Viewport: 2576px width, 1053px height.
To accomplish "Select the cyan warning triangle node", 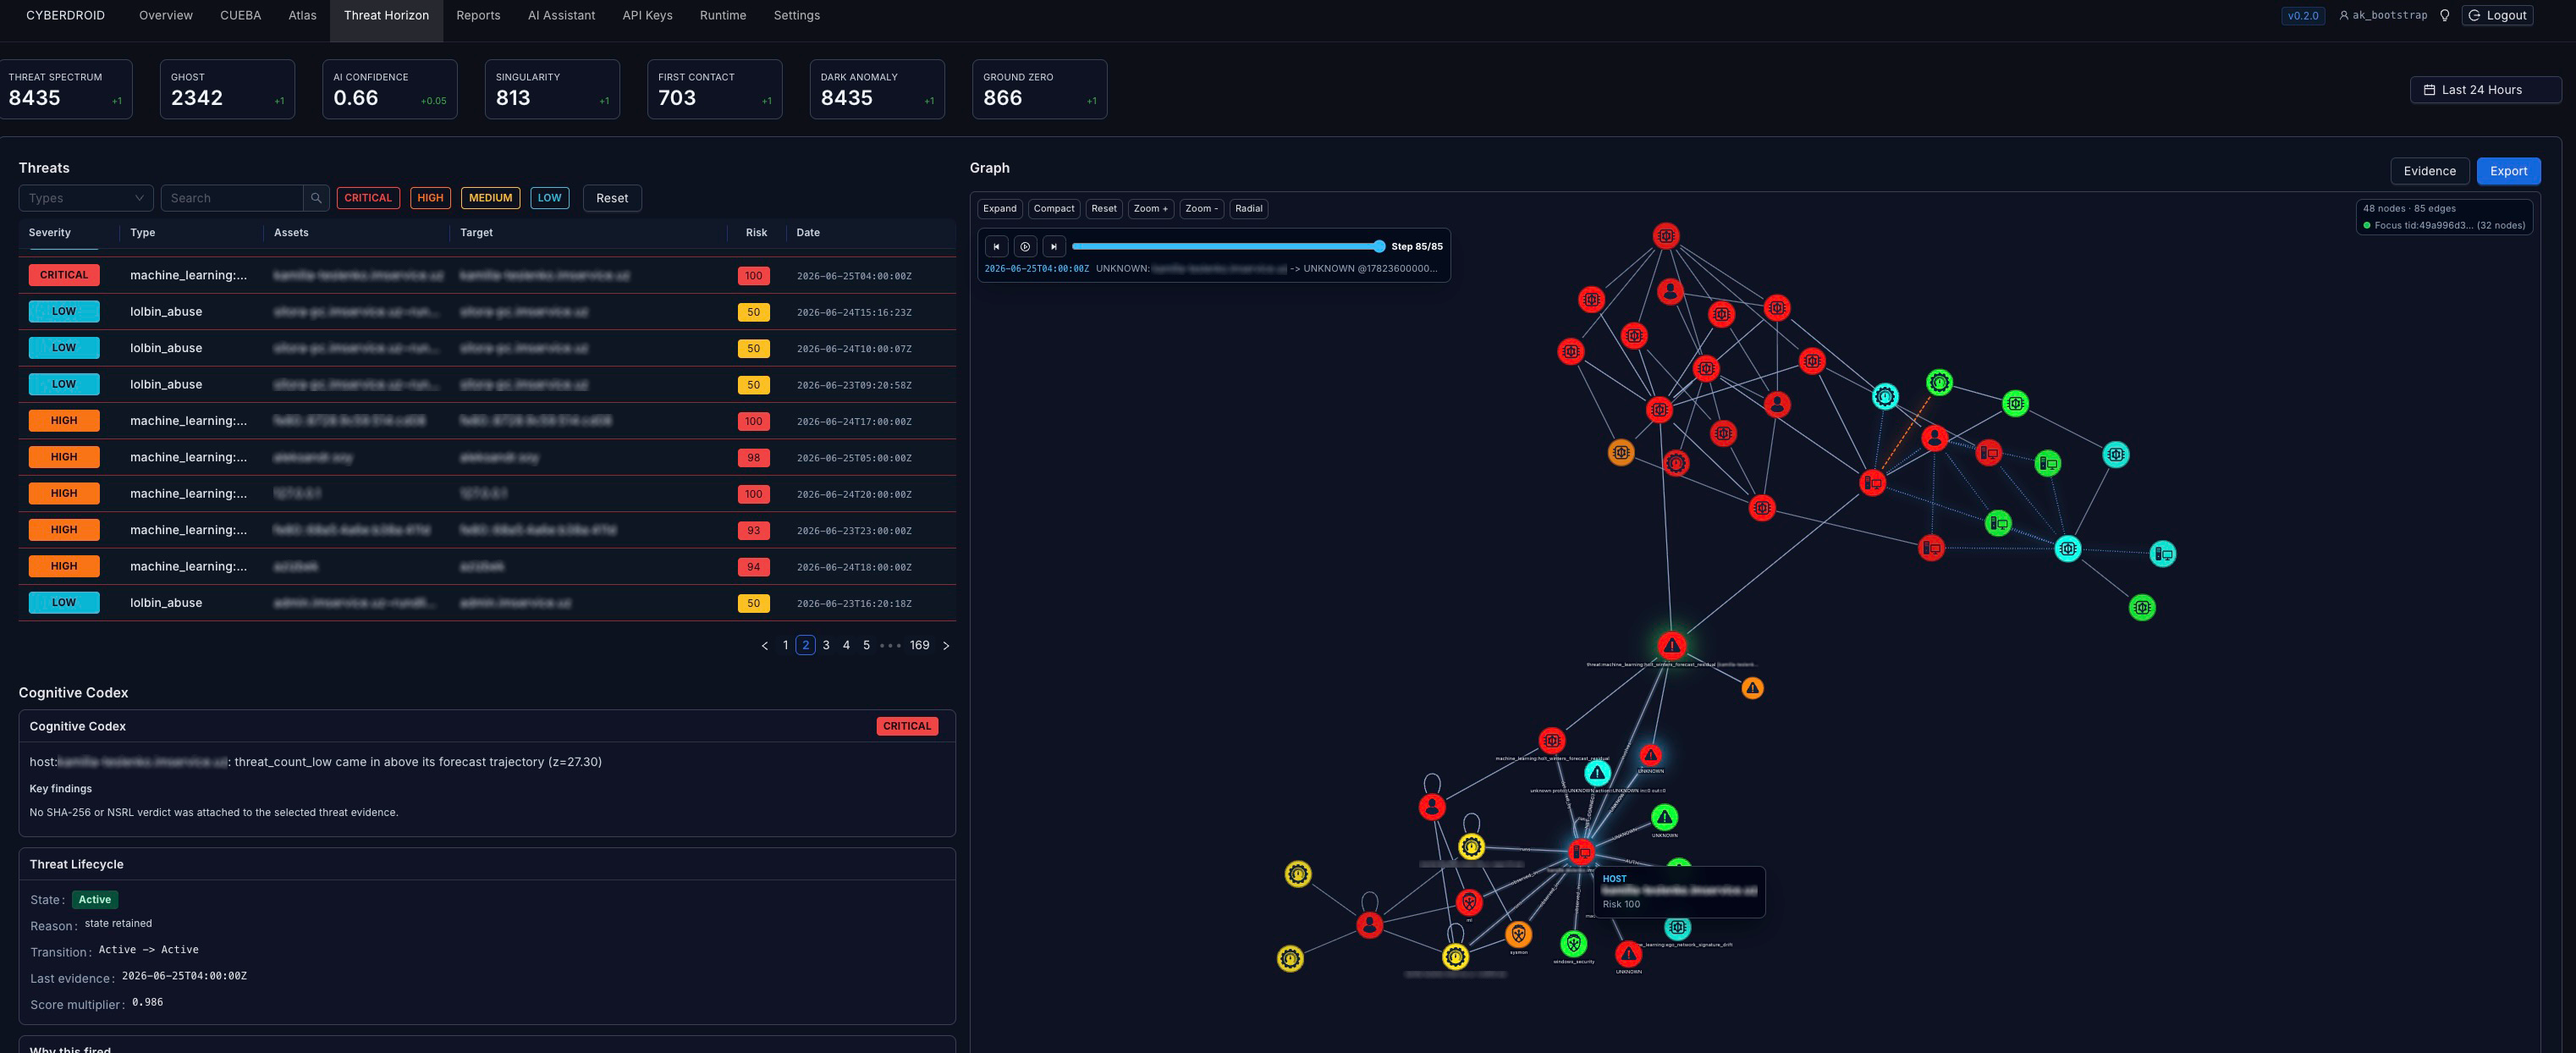I will (x=1597, y=773).
